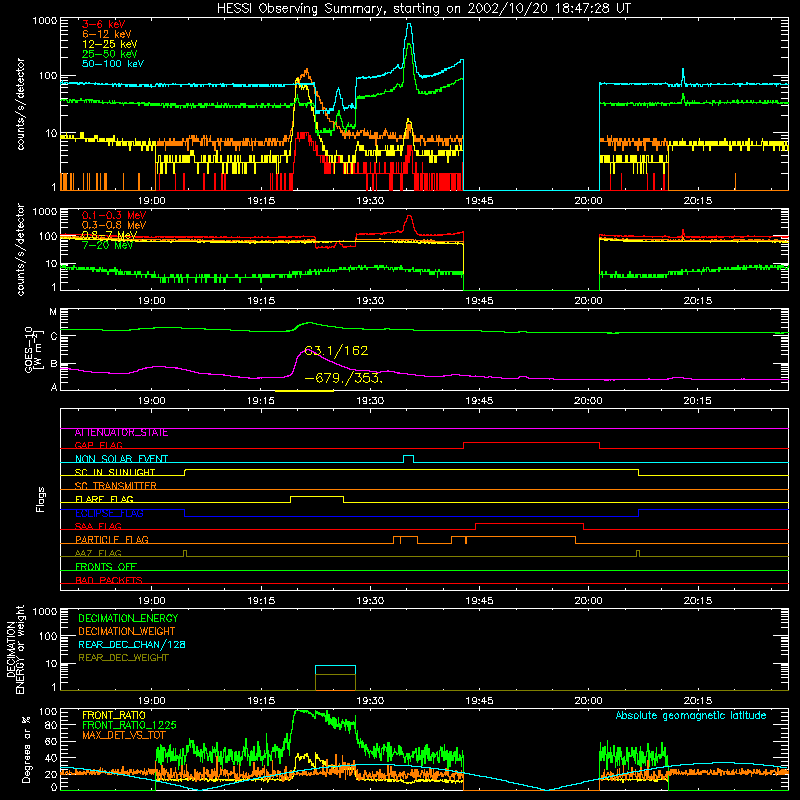Click the 63.1/162 annotation in GOES panel
800x800 pixels.
point(336,351)
